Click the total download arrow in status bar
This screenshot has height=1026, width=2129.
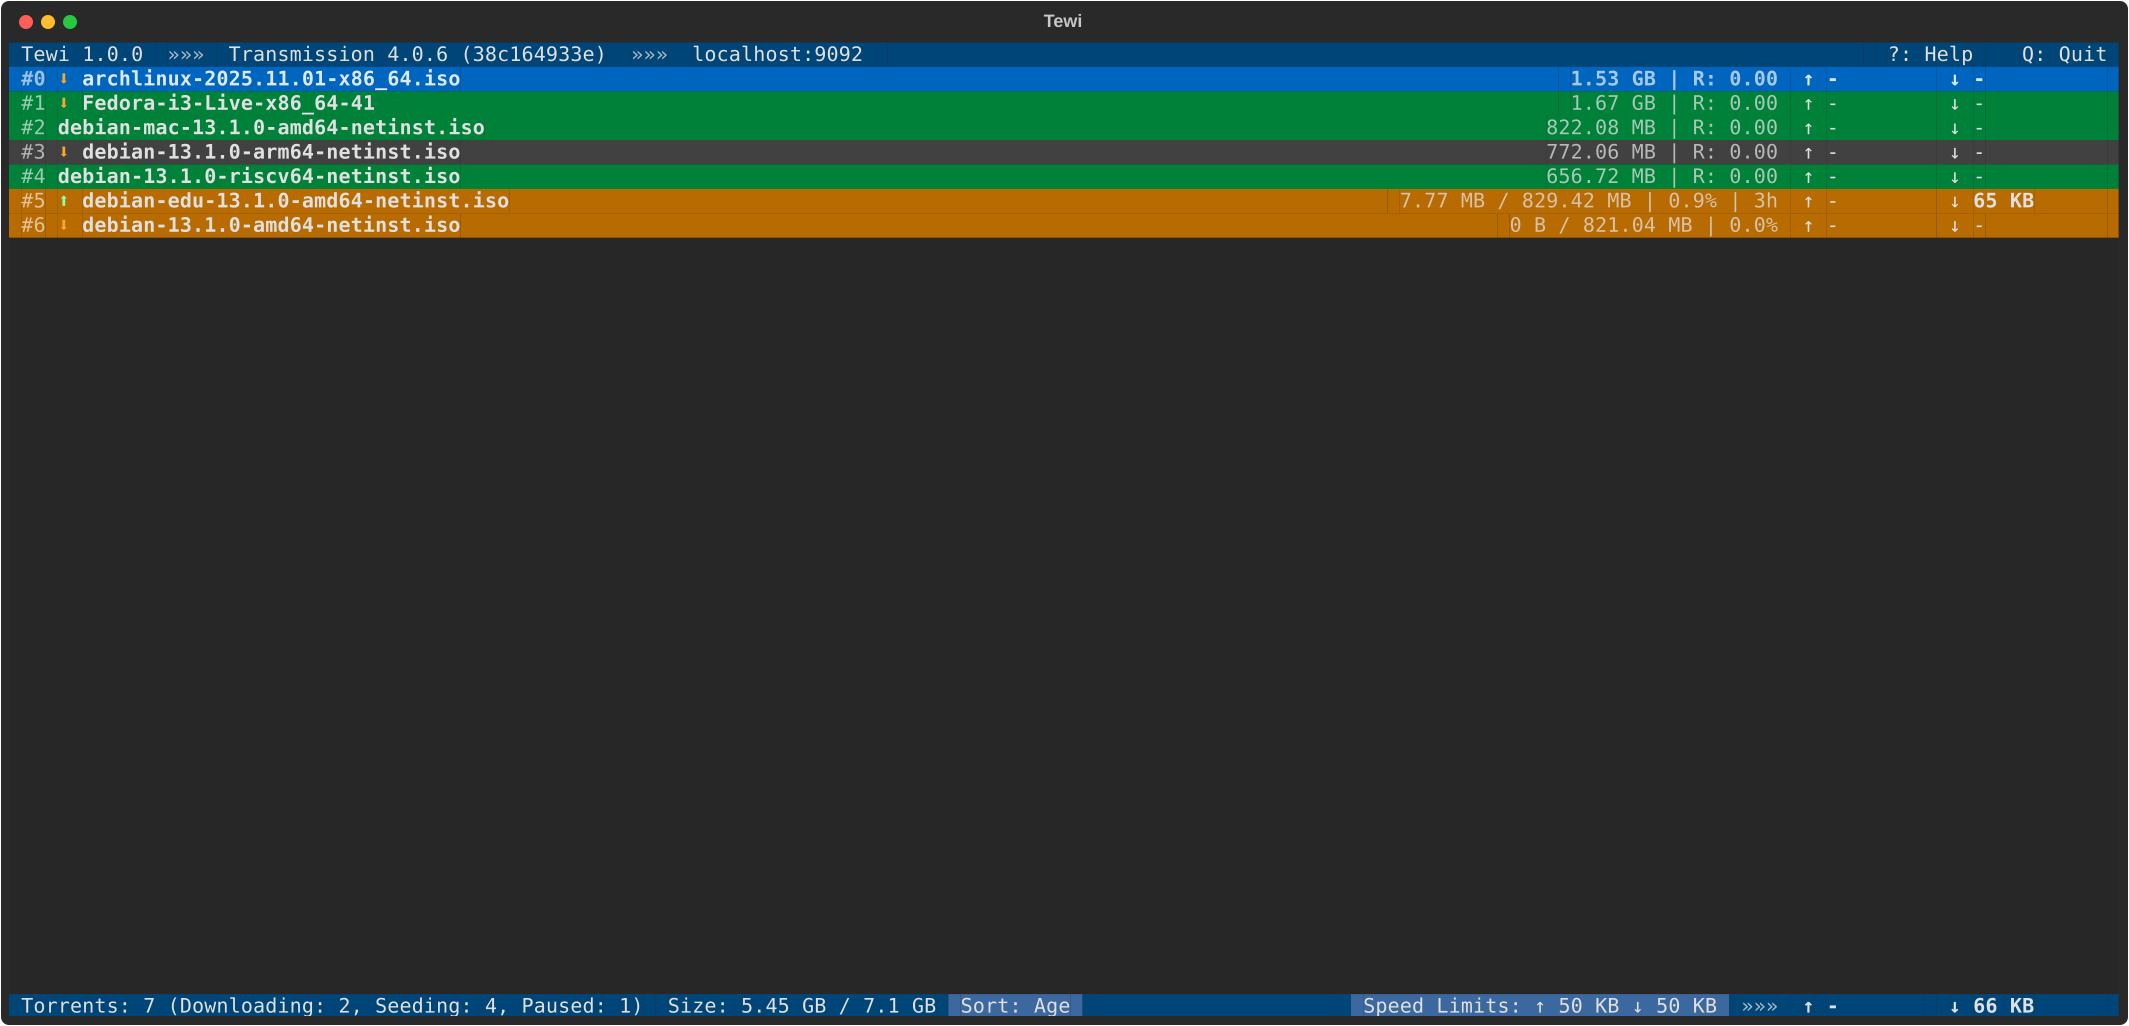[x=1955, y=1006]
